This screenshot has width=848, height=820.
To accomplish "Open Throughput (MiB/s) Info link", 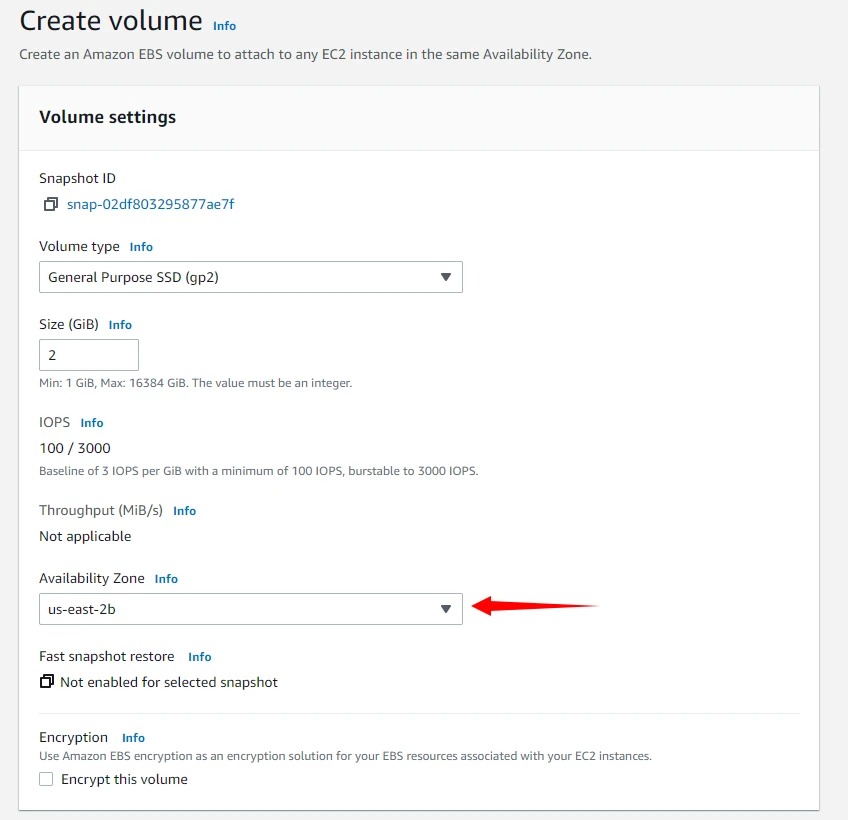I will pos(184,511).
